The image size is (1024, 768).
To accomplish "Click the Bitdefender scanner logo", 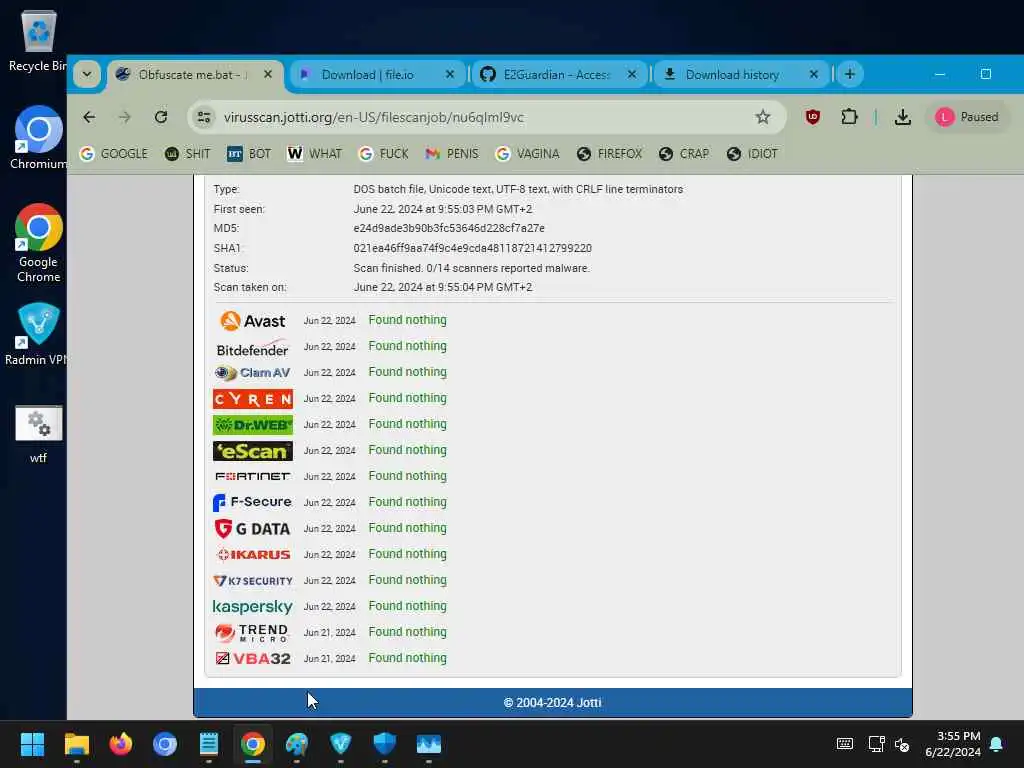I will pyautogui.click(x=252, y=347).
